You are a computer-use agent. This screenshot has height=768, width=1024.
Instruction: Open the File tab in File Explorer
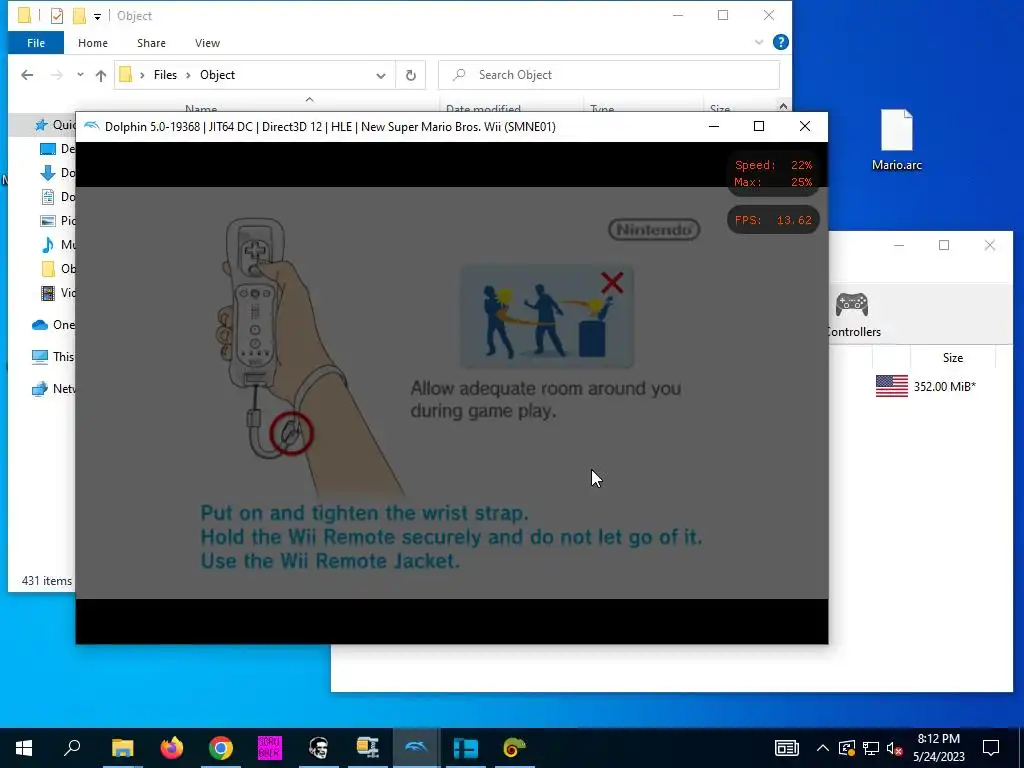point(36,43)
